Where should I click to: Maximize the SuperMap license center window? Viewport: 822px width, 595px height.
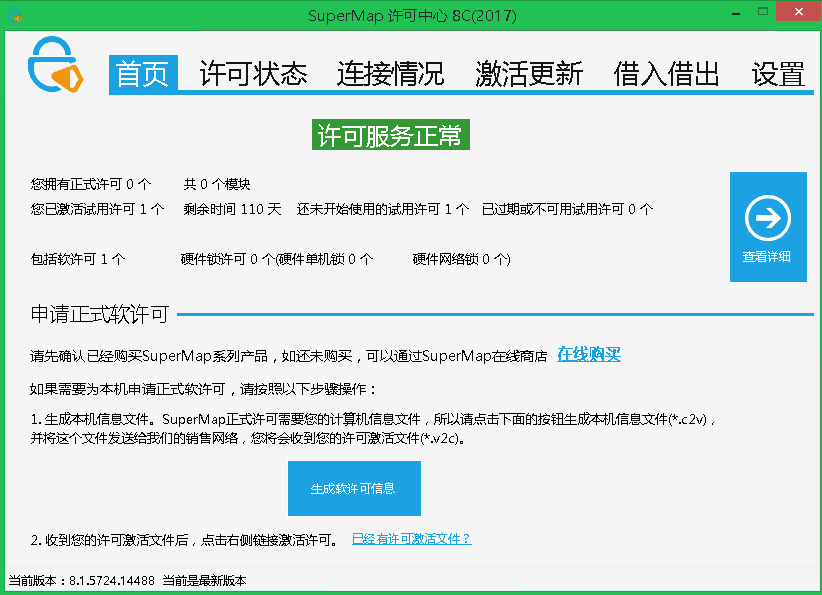(x=763, y=12)
